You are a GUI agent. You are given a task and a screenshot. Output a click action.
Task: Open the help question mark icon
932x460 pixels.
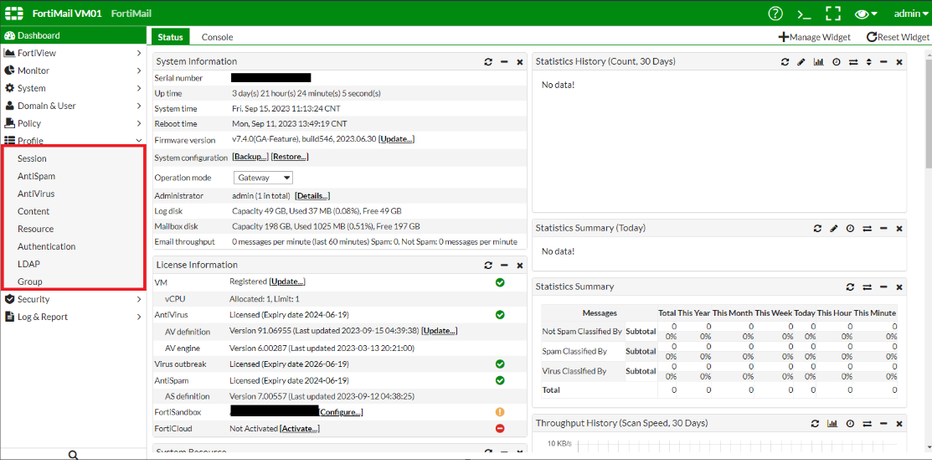click(x=775, y=13)
